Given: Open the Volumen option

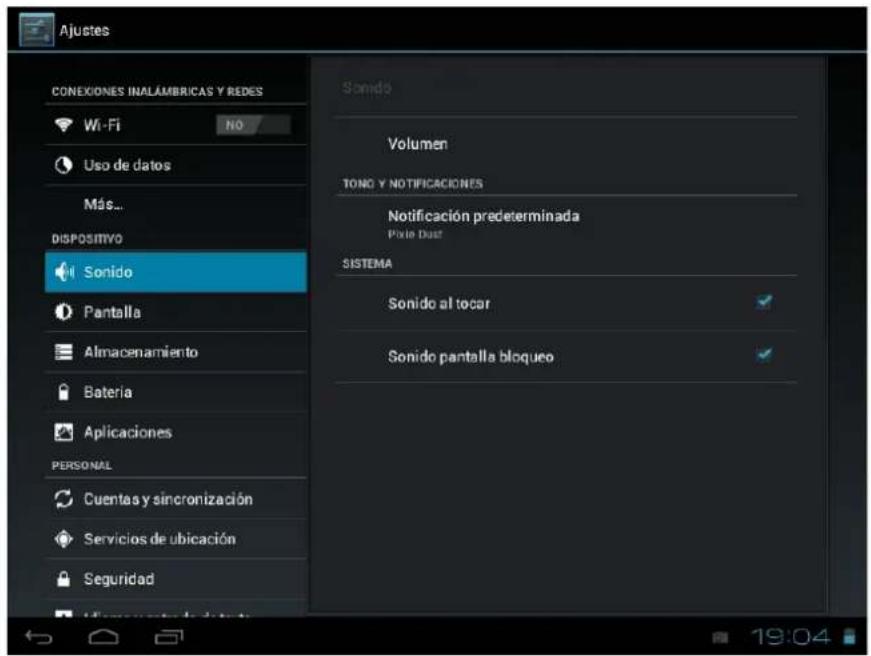Looking at the screenshot, I should (566, 144).
